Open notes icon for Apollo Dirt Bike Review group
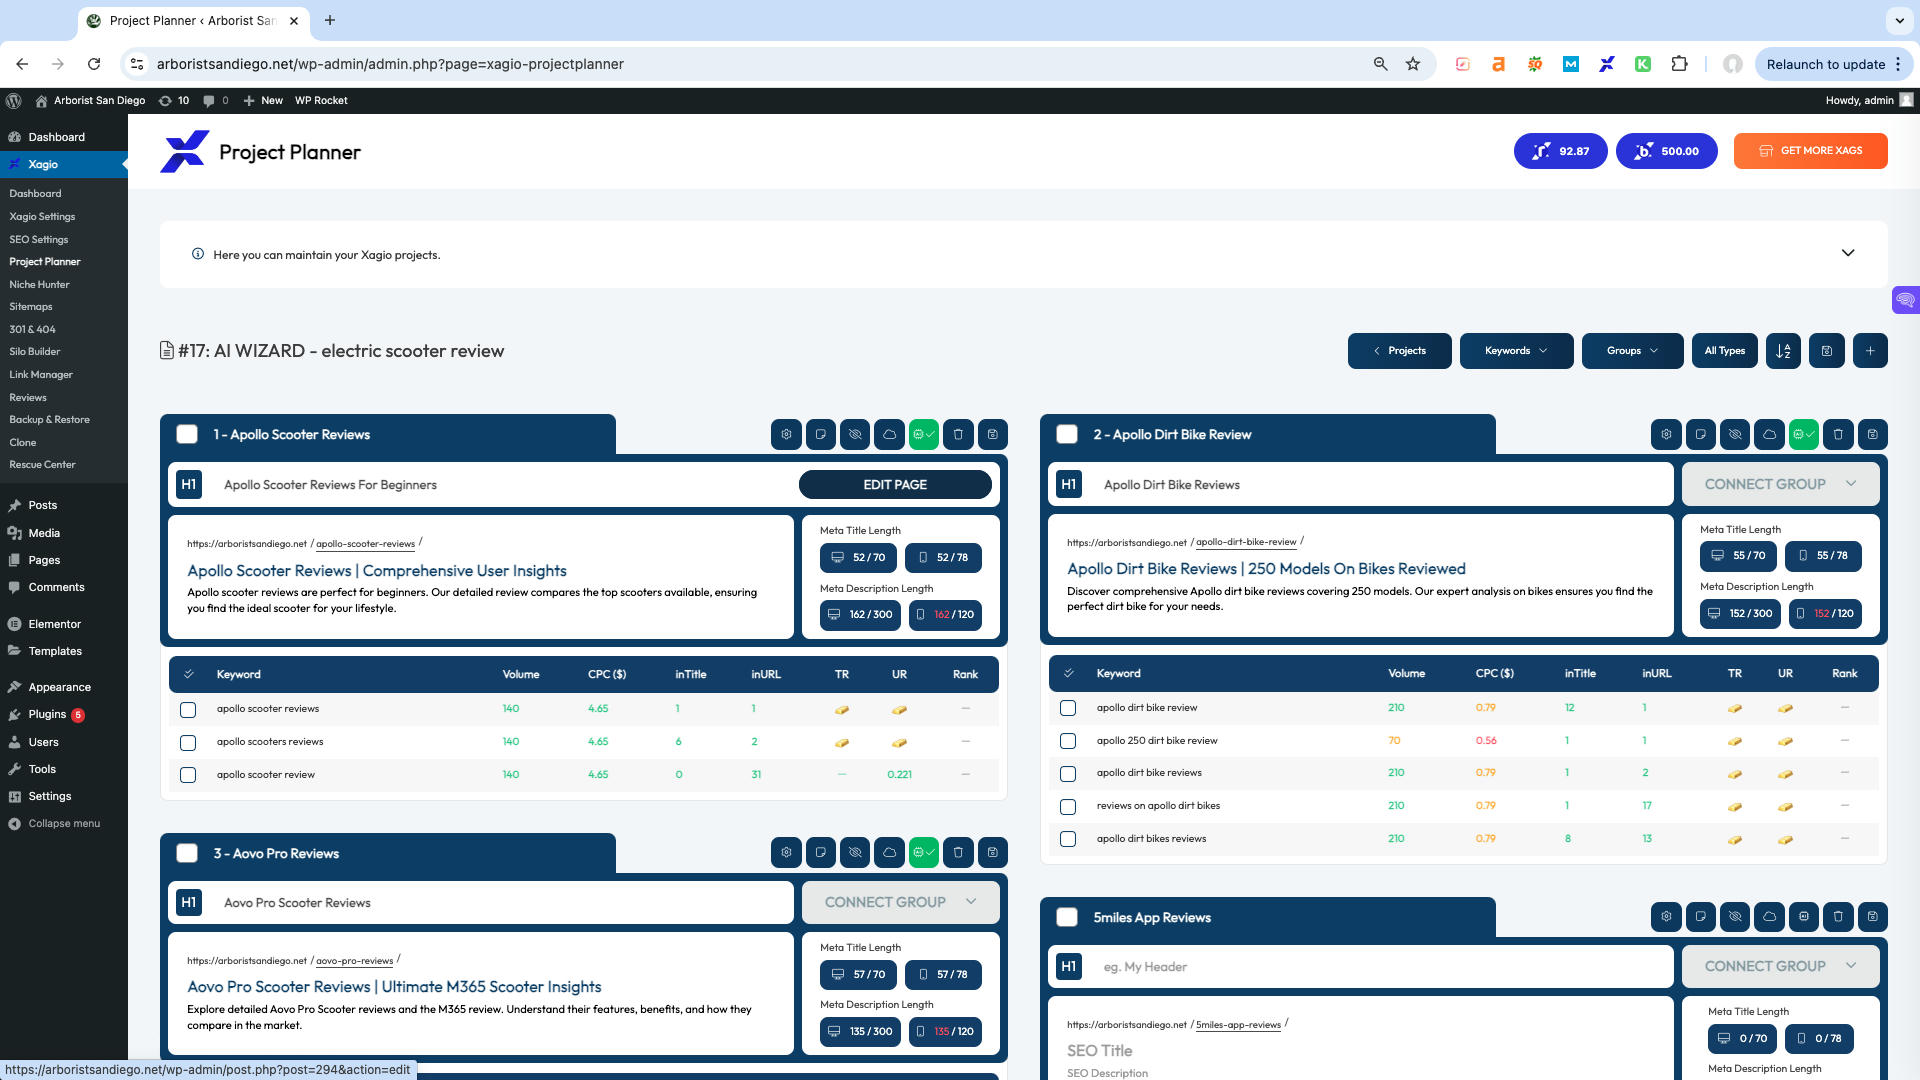The width and height of the screenshot is (1920, 1080). [1700, 434]
